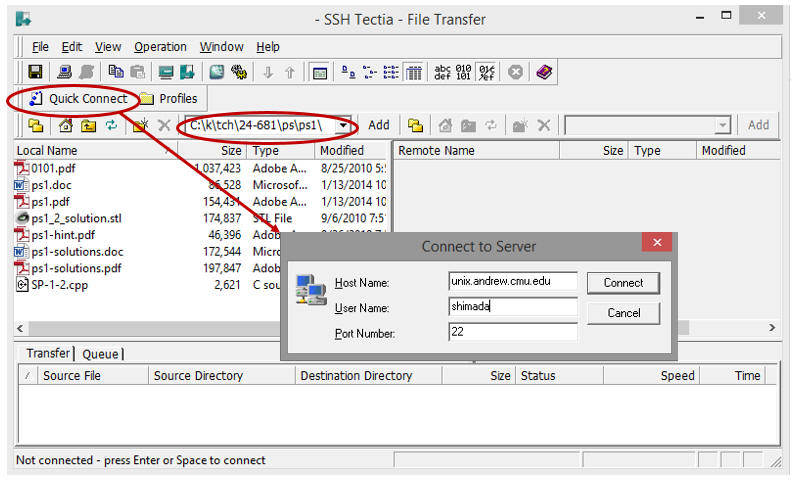This screenshot has height=480, width=793.
Task: Go up one local folder icon
Action: tap(89, 125)
